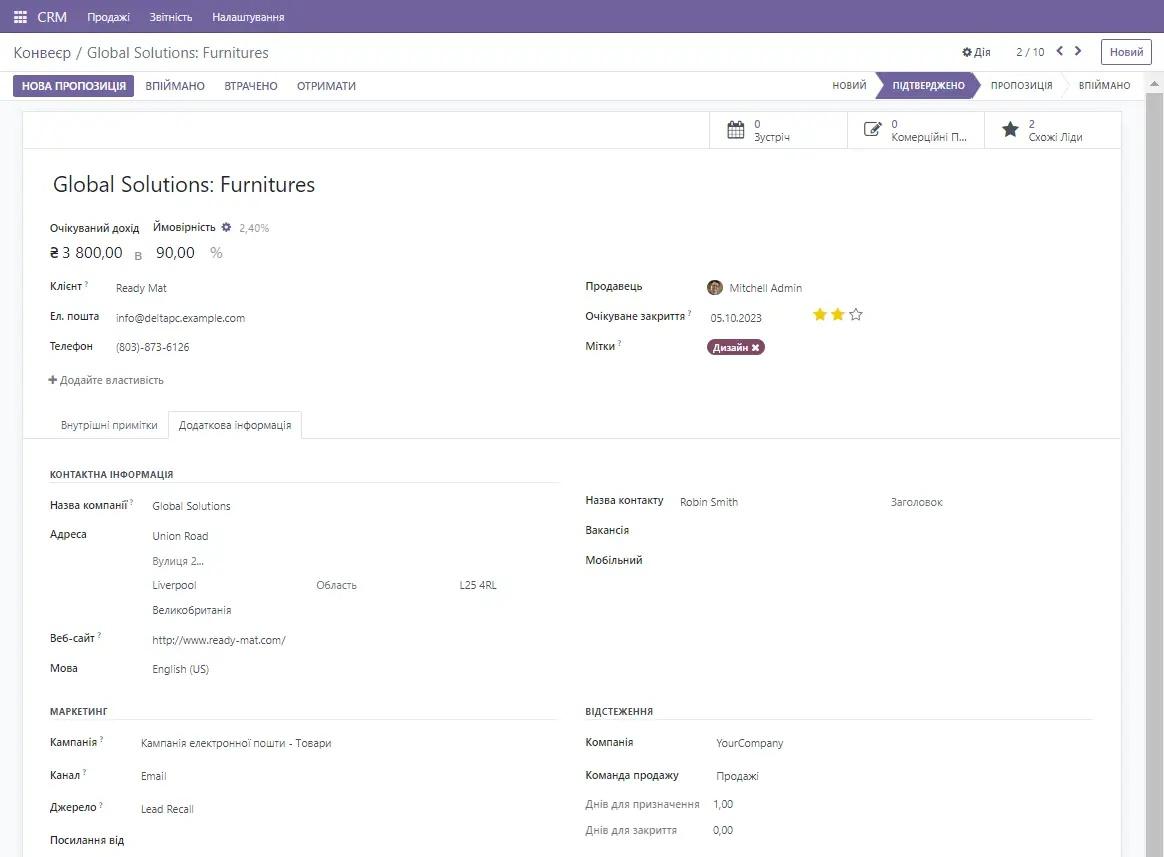Remove the Дизайн tag via its X
Viewport: 1164px width, 857px height.
click(x=757, y=347)
